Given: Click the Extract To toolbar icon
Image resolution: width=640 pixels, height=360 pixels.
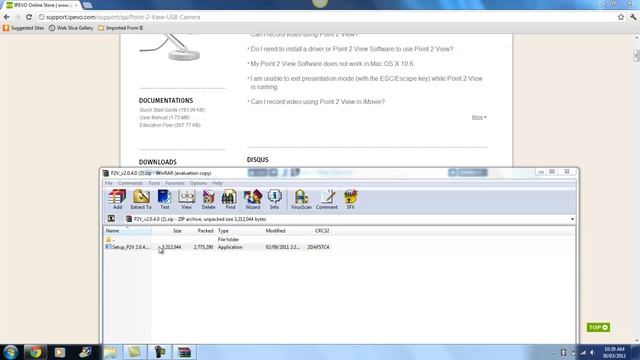Looking at the screenshot, I should click(x=141, y=200).
